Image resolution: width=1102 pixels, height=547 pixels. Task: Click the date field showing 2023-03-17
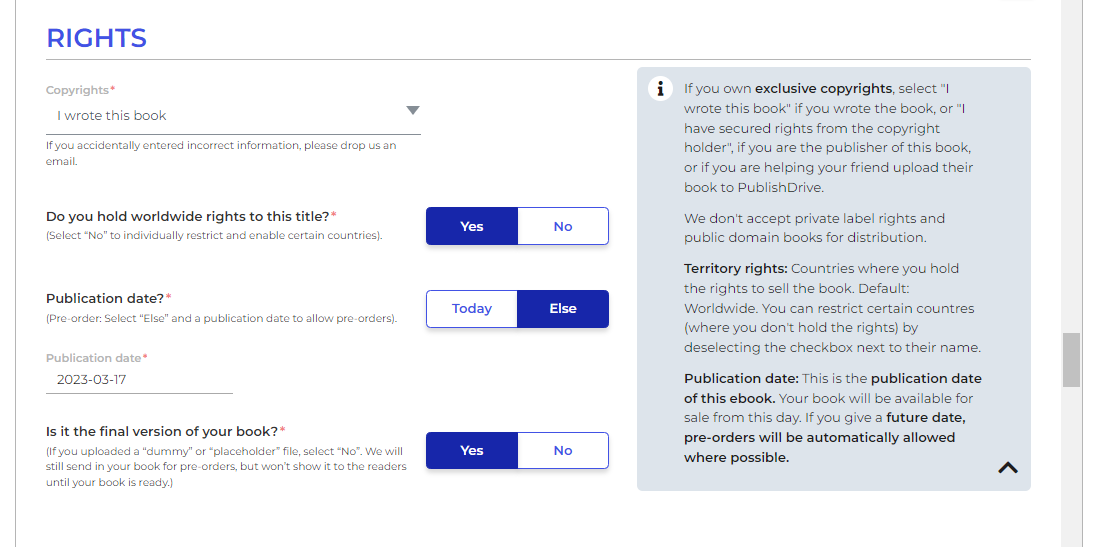coord(138,380)
